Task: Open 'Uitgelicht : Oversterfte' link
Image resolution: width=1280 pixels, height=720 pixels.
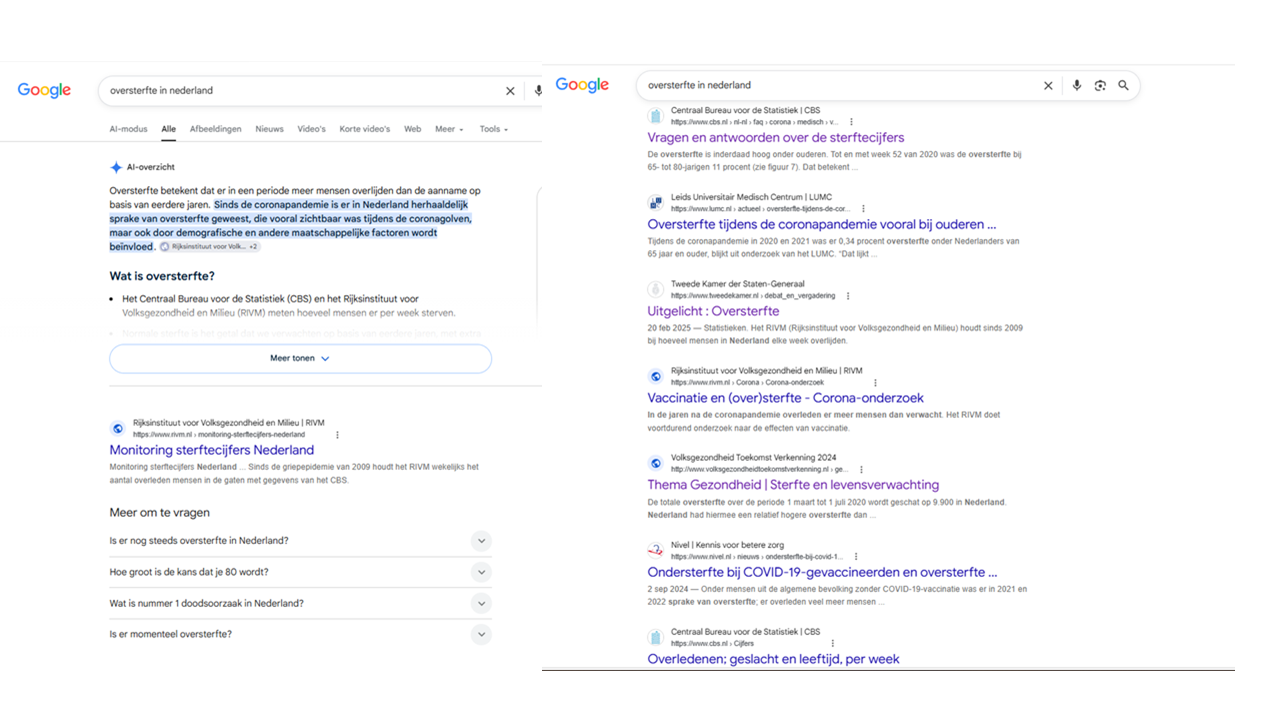Action: tap(713, 312)
